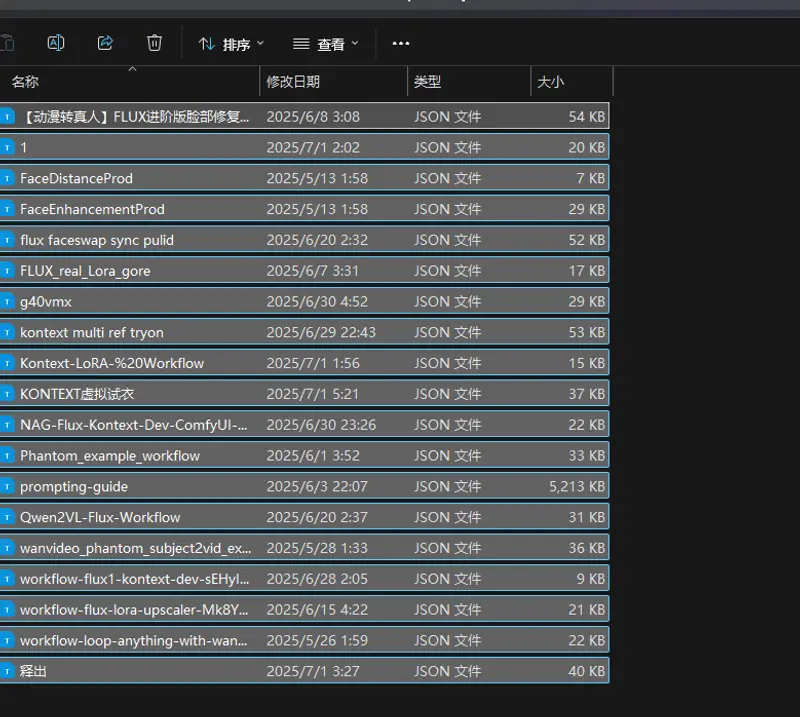Select the Phantom_example_workflow file name
This screenshot has width=800, height=717.
[110, 456]
